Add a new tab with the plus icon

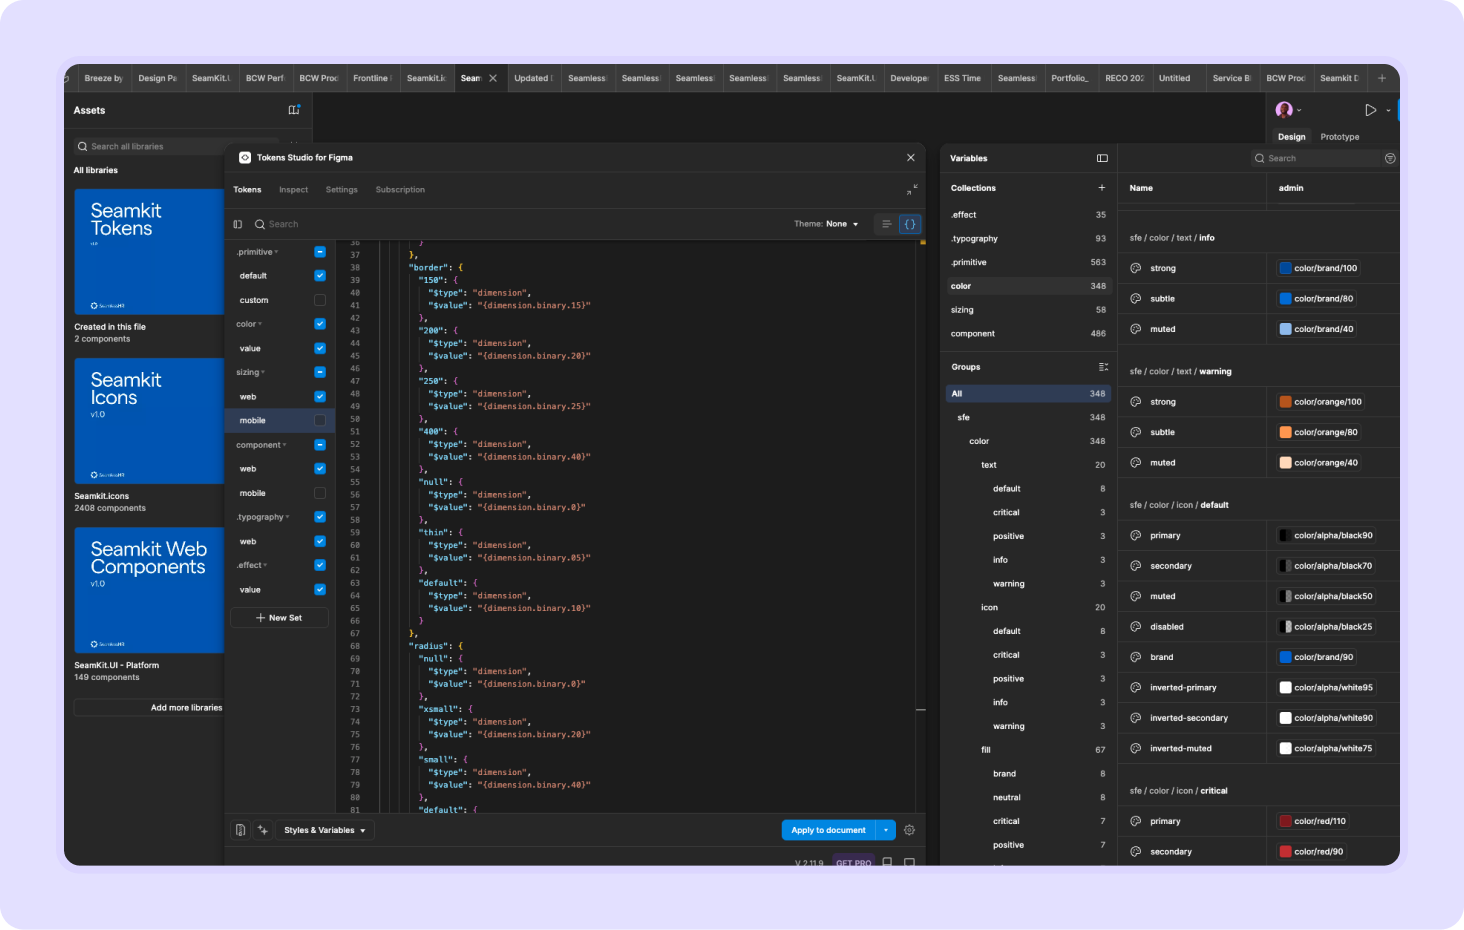tap(1382, 78)
